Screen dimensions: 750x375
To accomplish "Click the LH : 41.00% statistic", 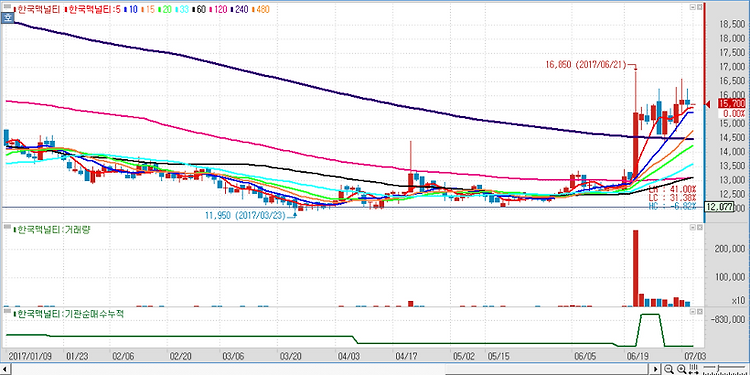I will pyautogui.click(x=672, y=190).
